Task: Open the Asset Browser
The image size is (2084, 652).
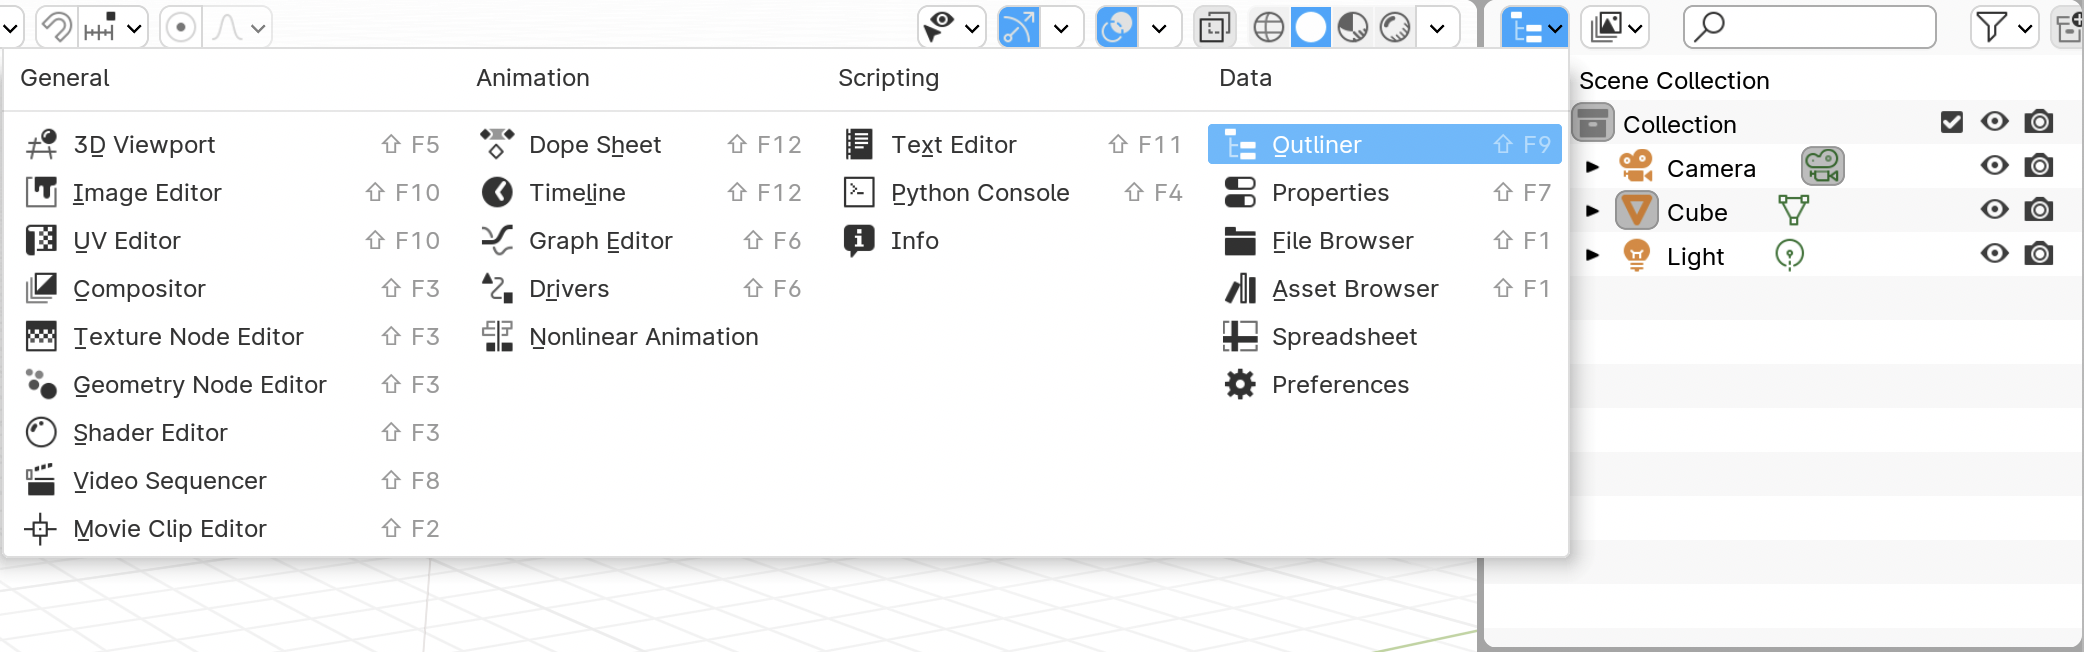Action: click(1385, 289)
